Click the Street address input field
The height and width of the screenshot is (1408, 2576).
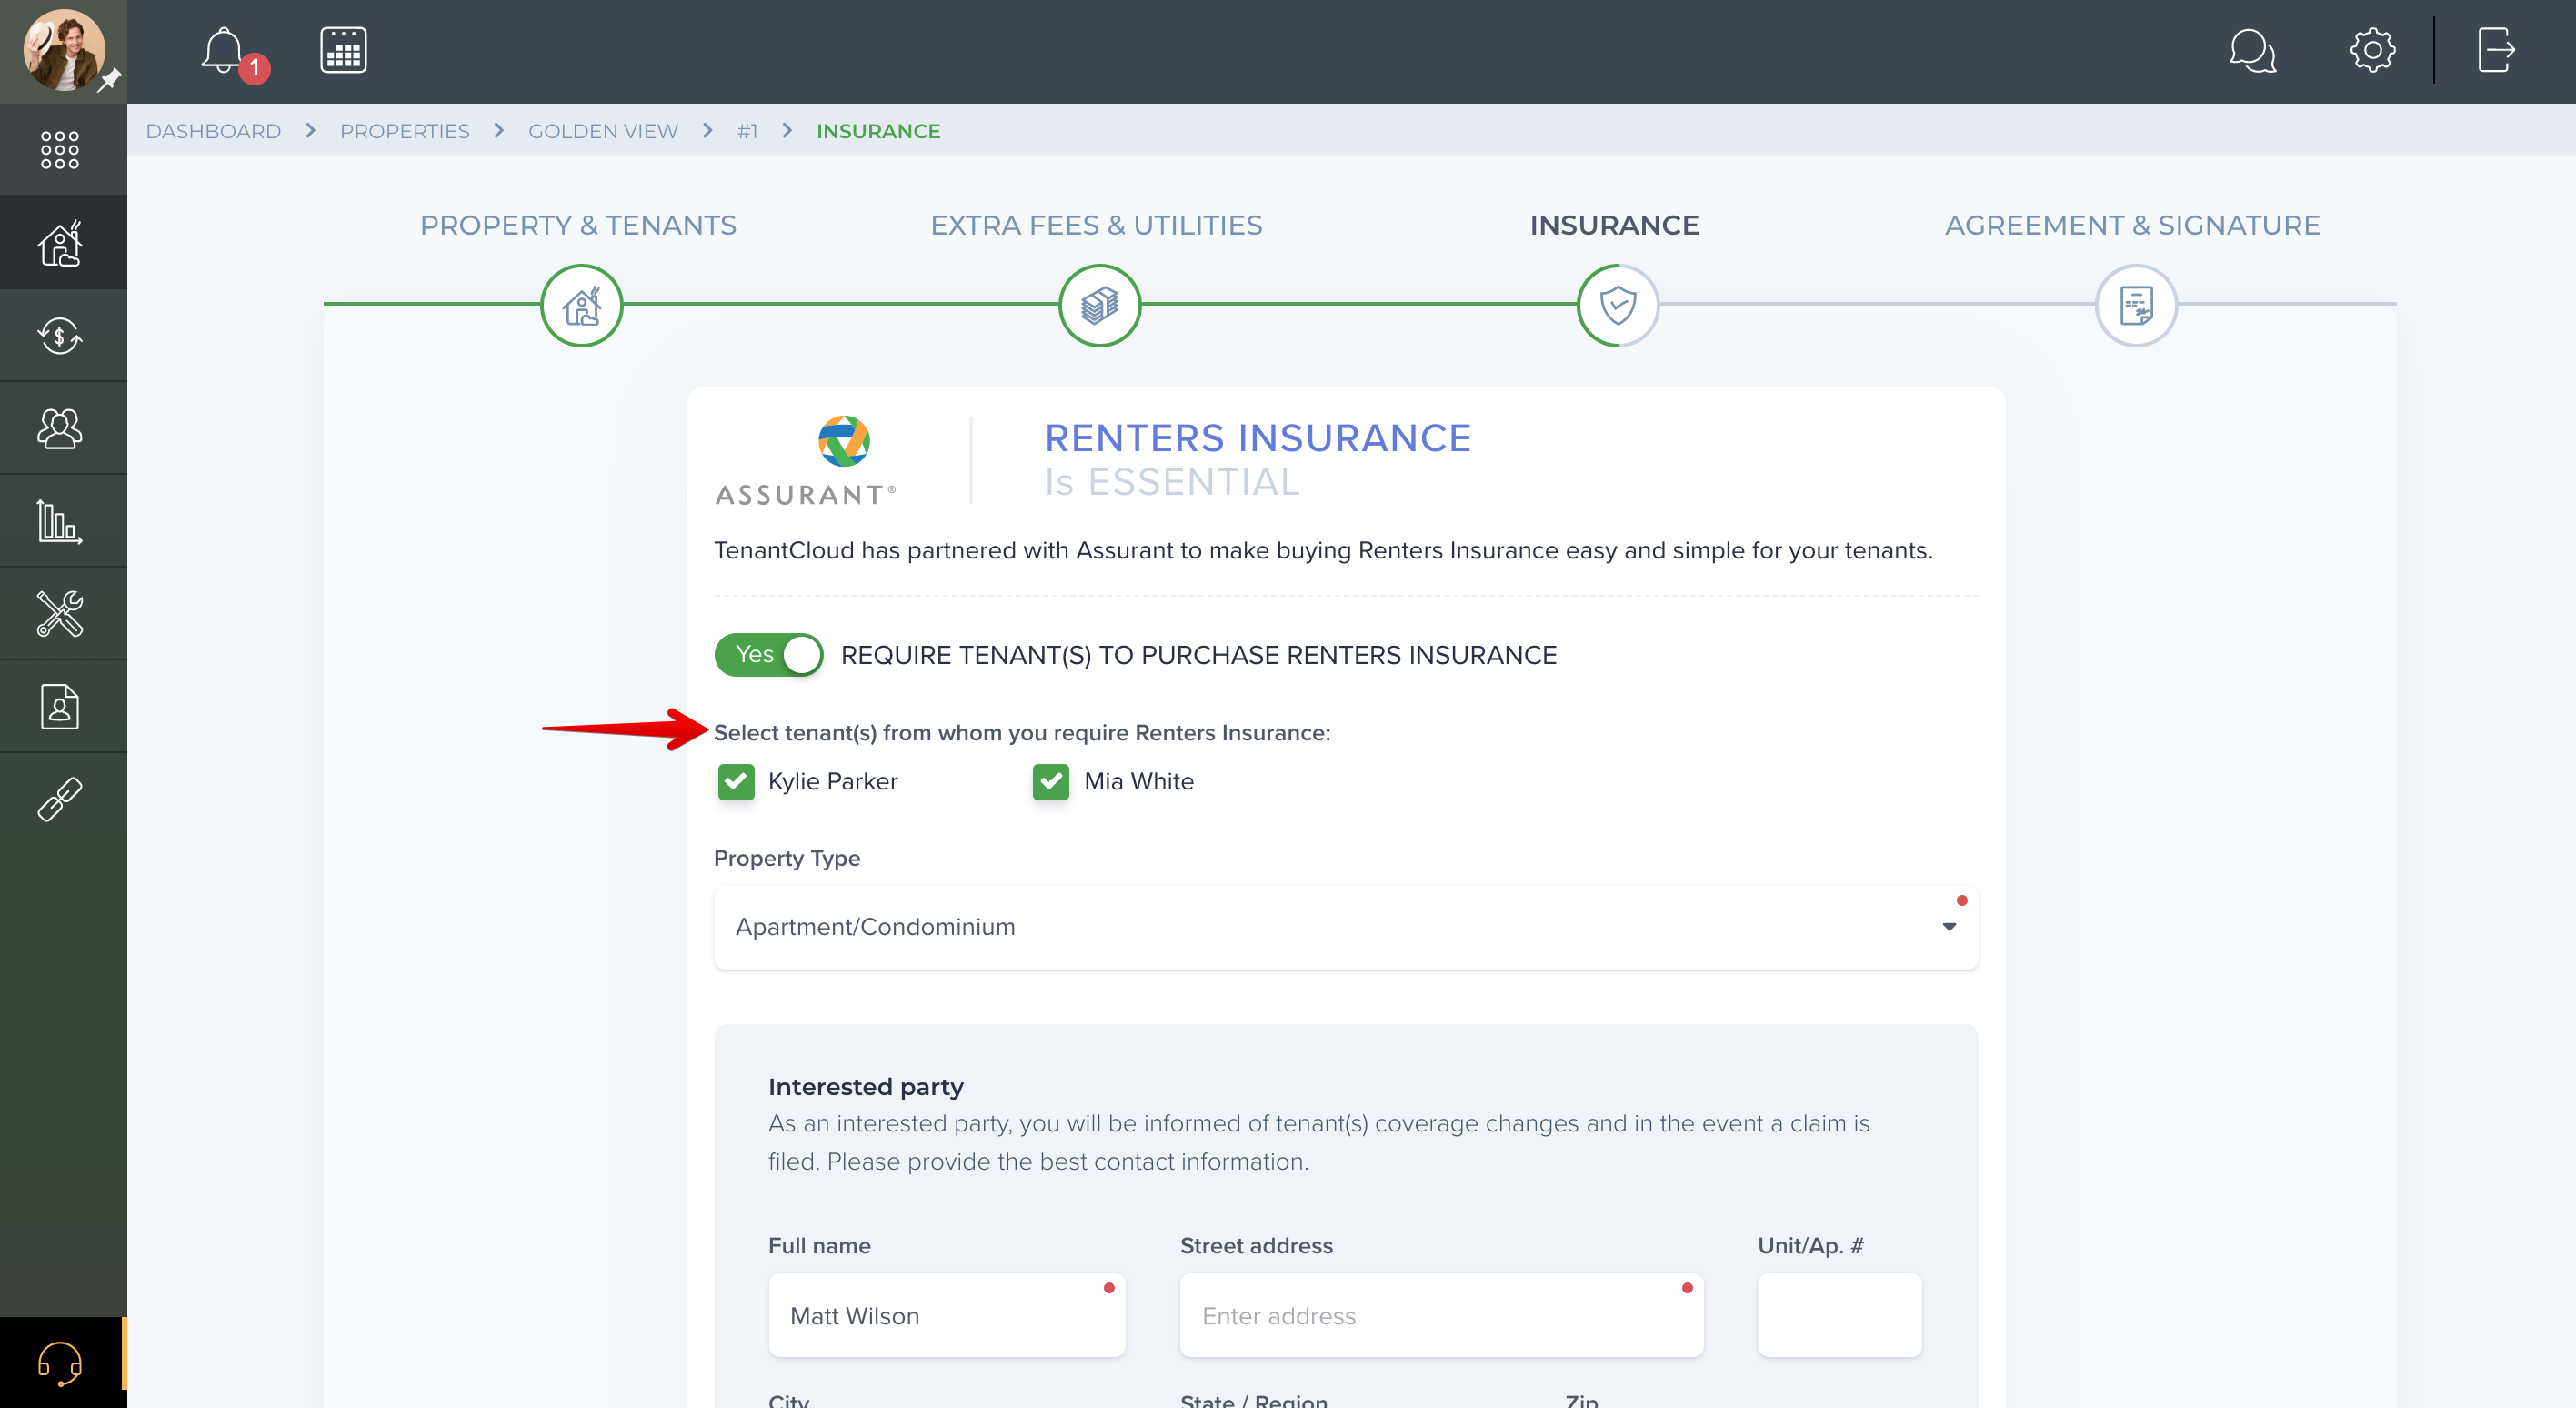pyautogui.click(x=1442, y=1315)
